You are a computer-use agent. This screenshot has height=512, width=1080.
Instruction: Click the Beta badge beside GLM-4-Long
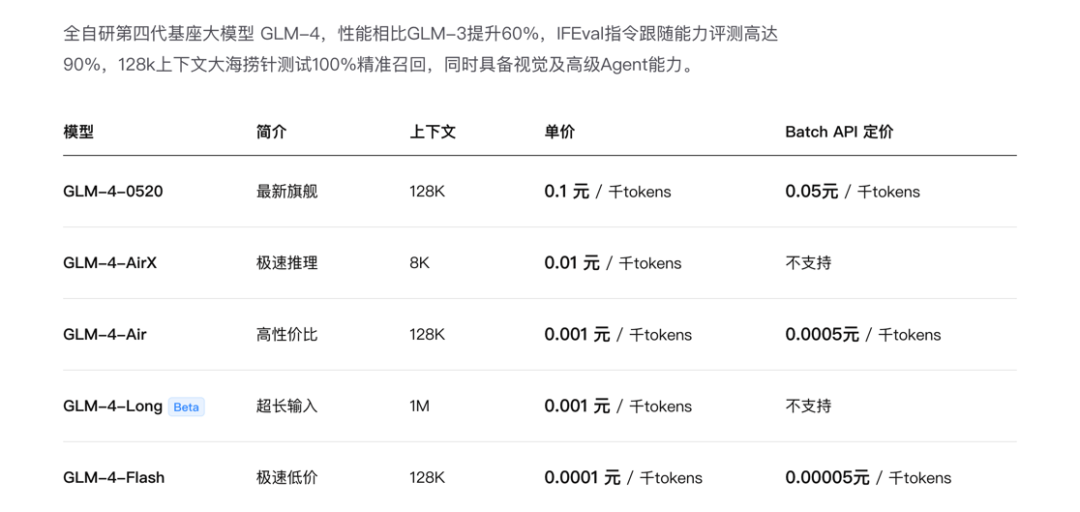coord(186,407)
